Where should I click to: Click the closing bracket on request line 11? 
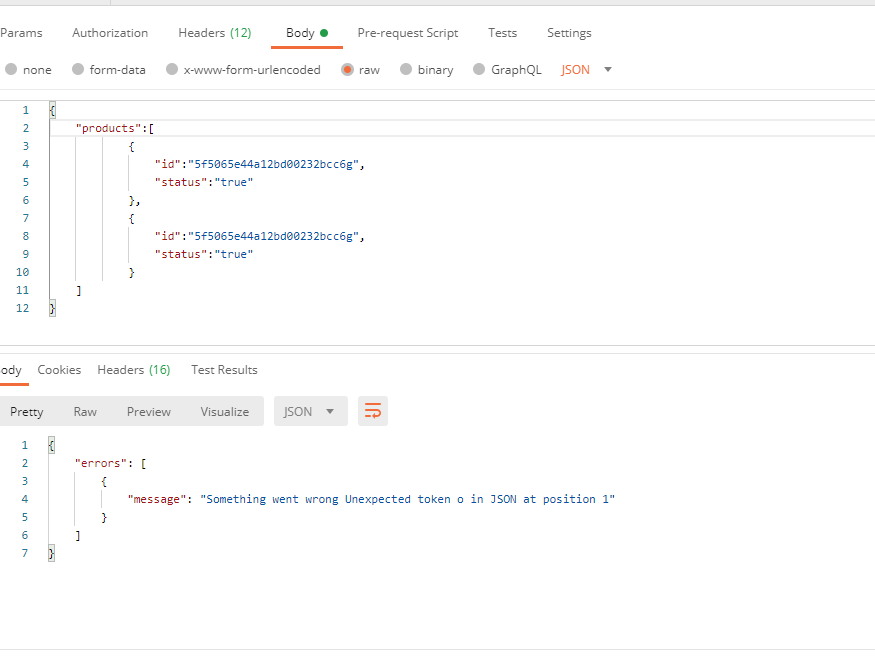pos(79,290)
